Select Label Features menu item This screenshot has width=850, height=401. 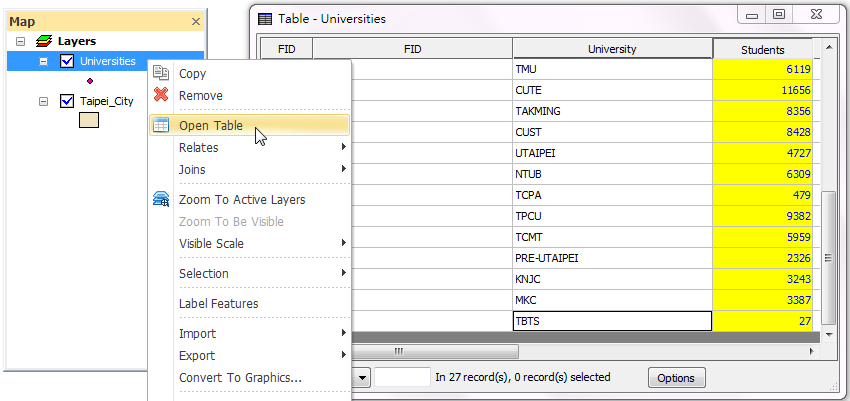218,303
